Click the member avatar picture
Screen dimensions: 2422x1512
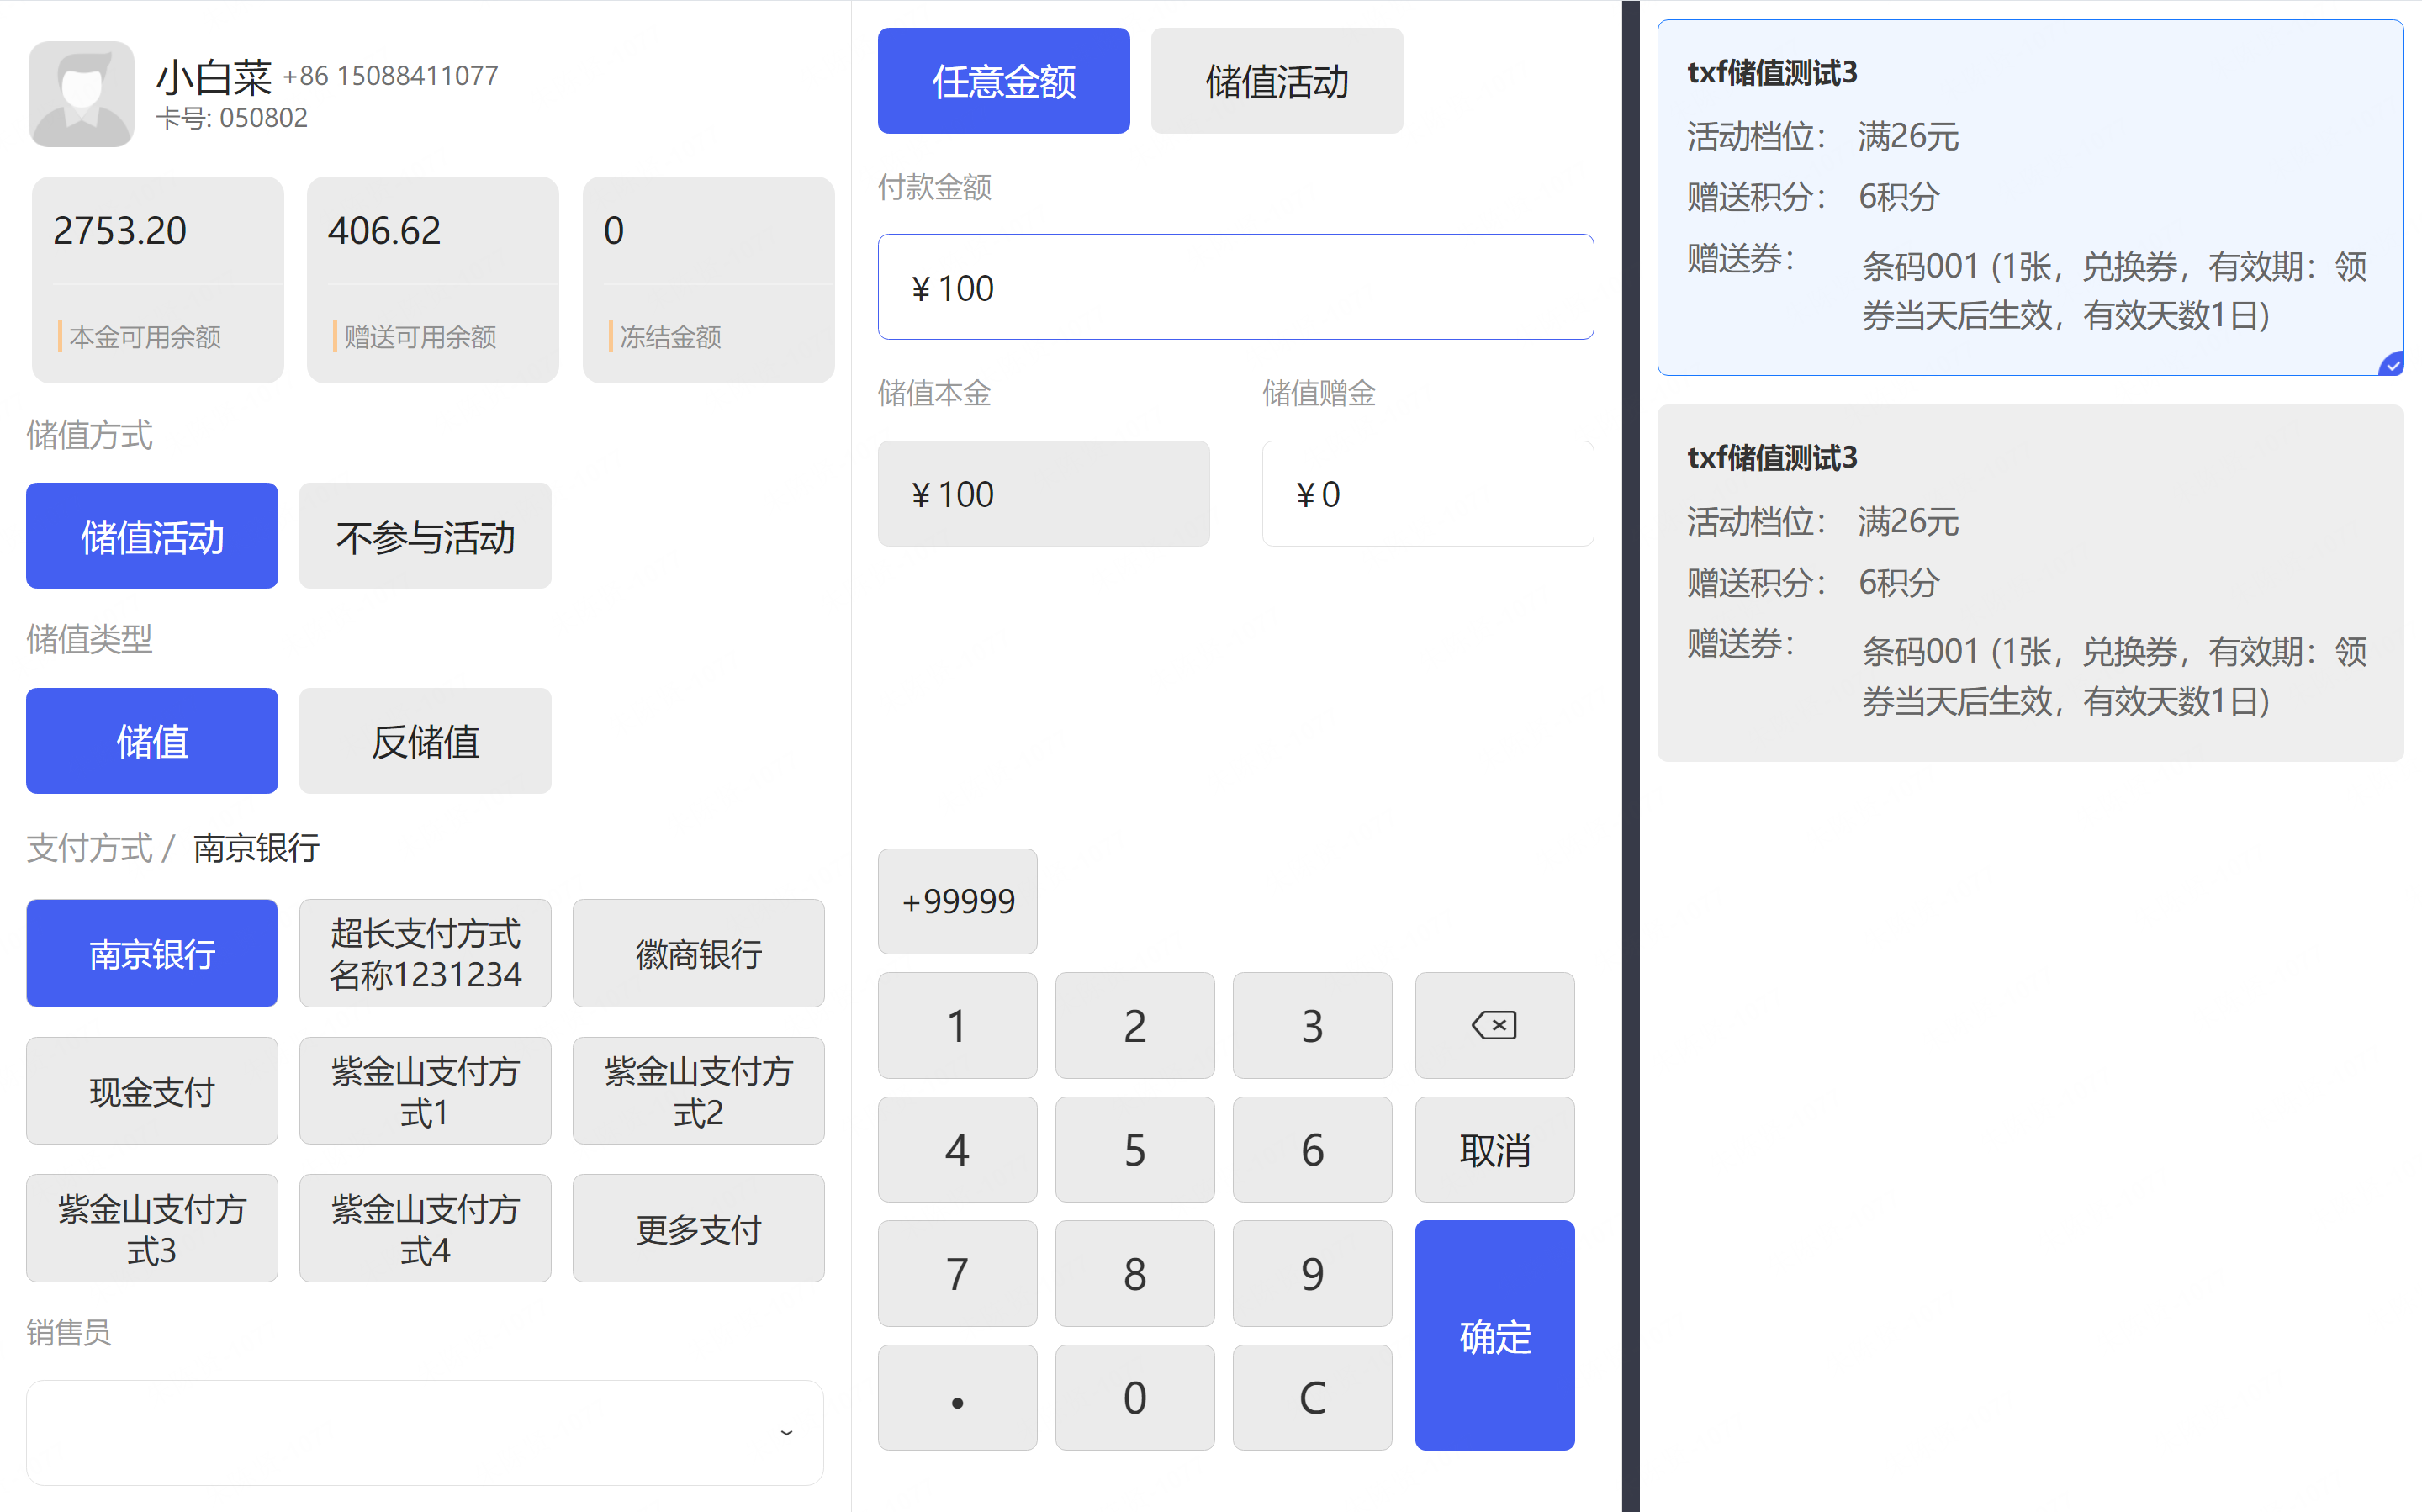(81, 94)
